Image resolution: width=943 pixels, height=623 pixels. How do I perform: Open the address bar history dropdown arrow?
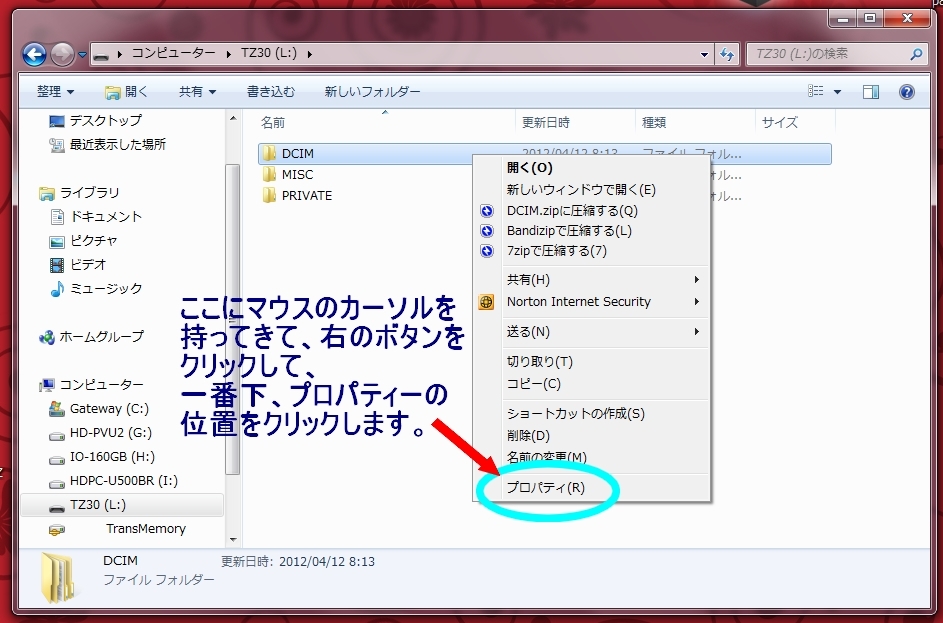click(x=704, y=54)
